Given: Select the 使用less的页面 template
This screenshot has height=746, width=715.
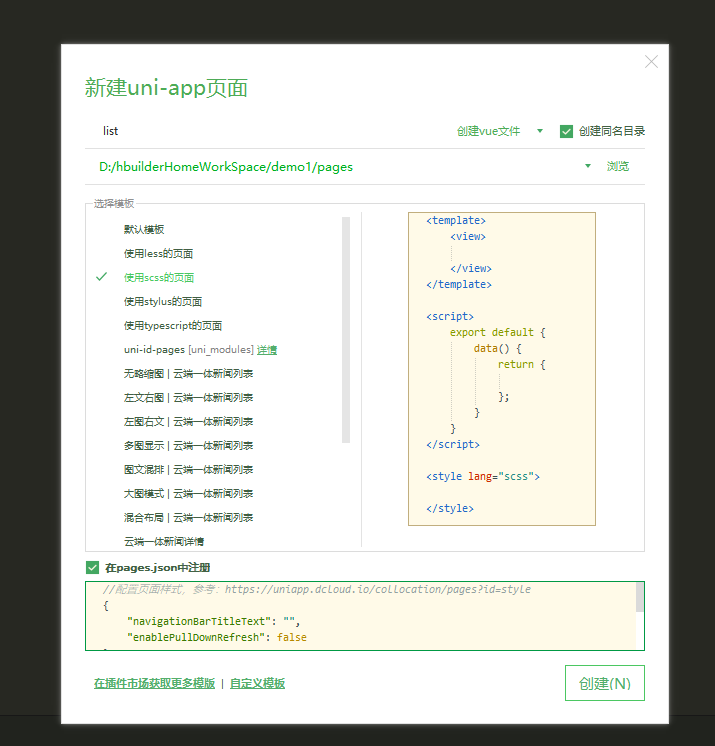Looking at the screenshot, I should (158, 254).
